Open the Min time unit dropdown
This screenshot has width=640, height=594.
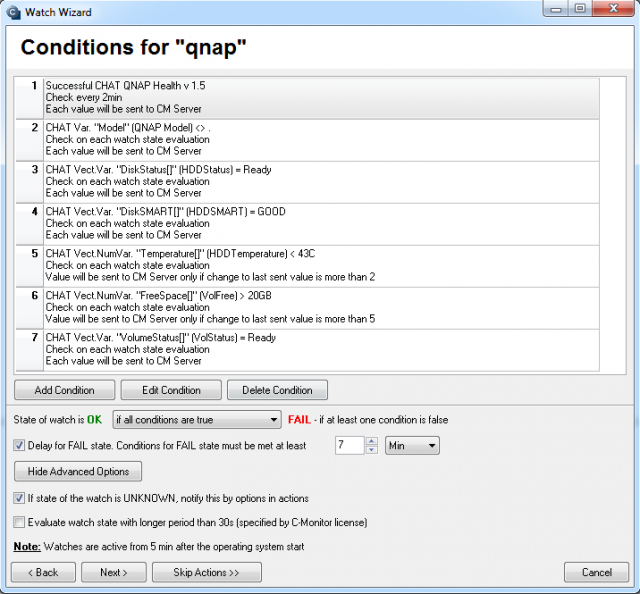[412, 445]
